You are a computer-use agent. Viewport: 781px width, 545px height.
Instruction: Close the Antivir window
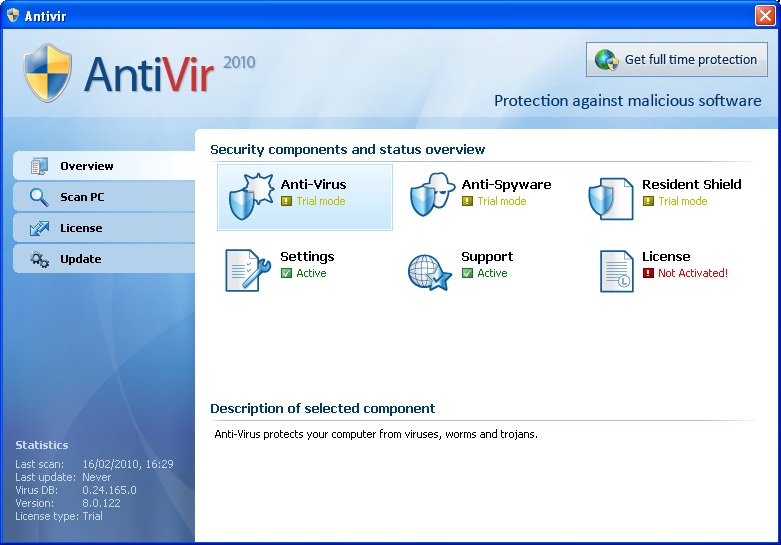[765, 15]
